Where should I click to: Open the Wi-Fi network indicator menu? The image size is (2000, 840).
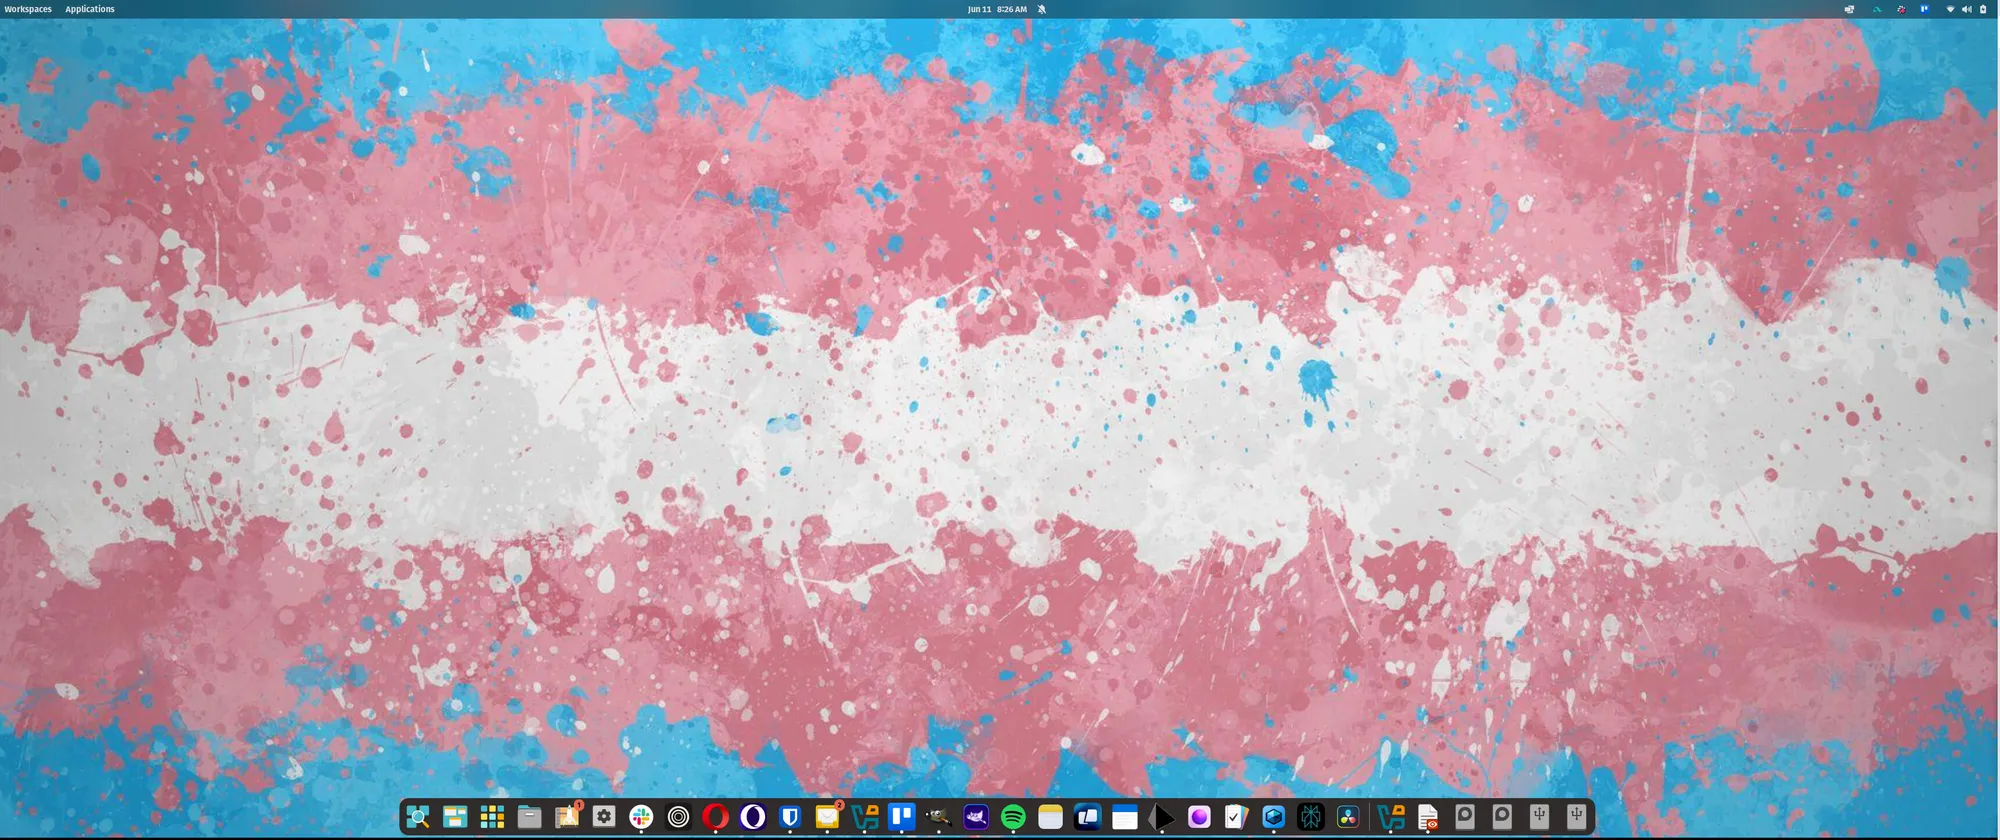(1950, 9)
